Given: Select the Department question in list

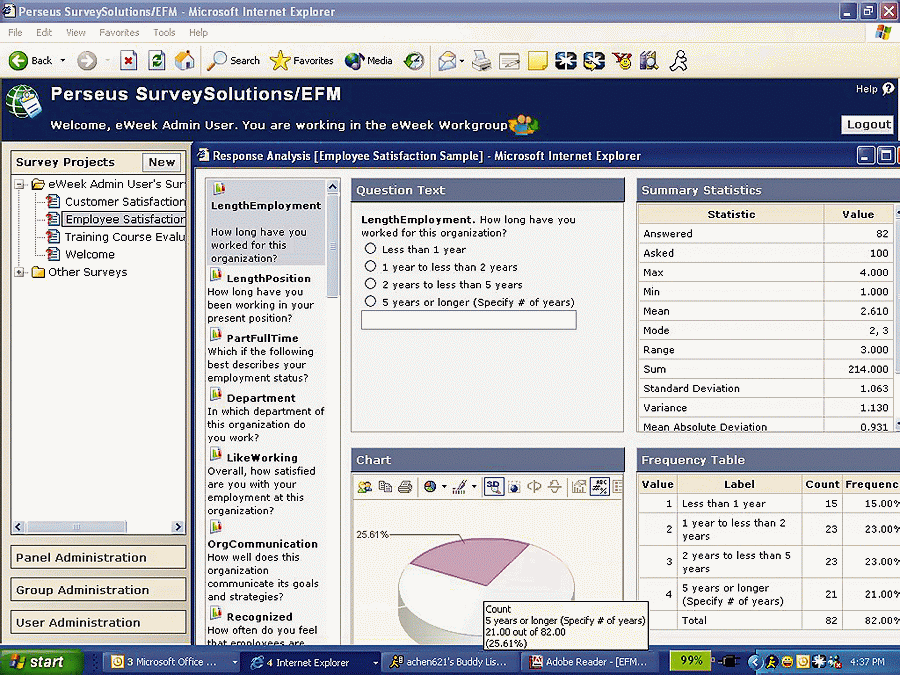Looking at the screenshot, I should point(265,417).
